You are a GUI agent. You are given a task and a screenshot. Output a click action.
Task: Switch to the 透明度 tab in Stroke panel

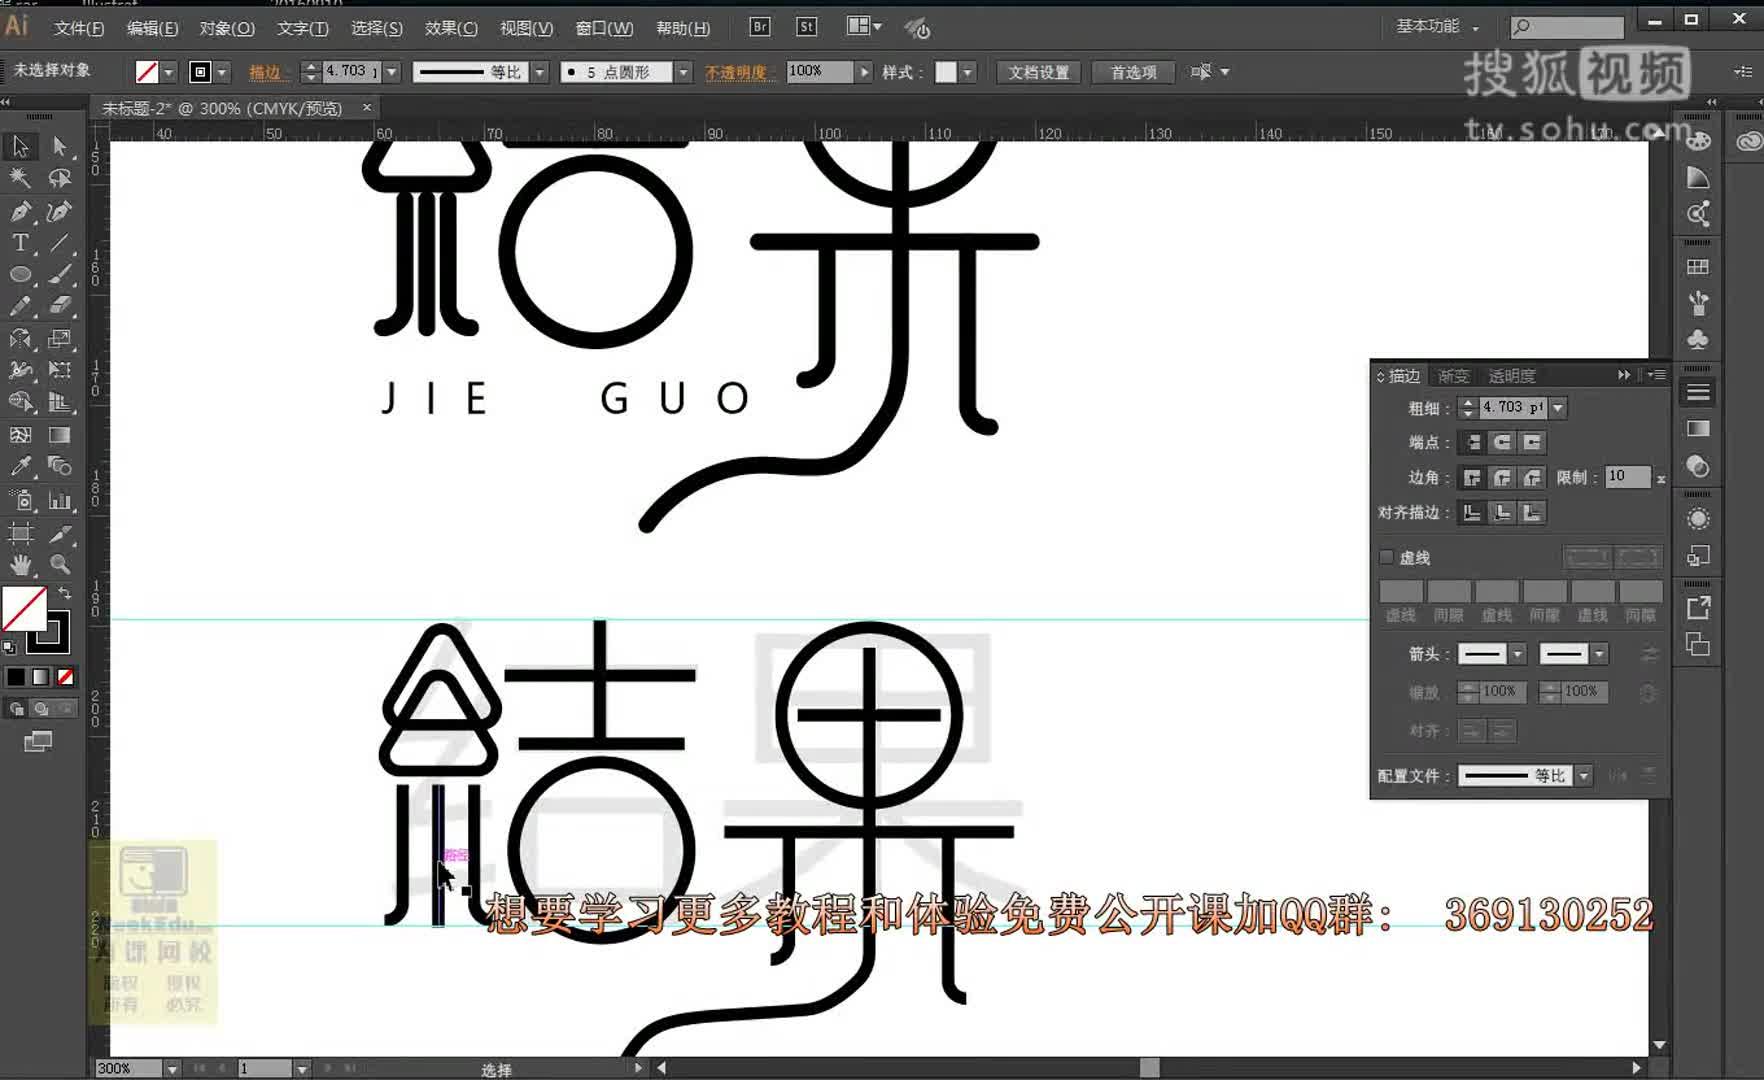1513,375
